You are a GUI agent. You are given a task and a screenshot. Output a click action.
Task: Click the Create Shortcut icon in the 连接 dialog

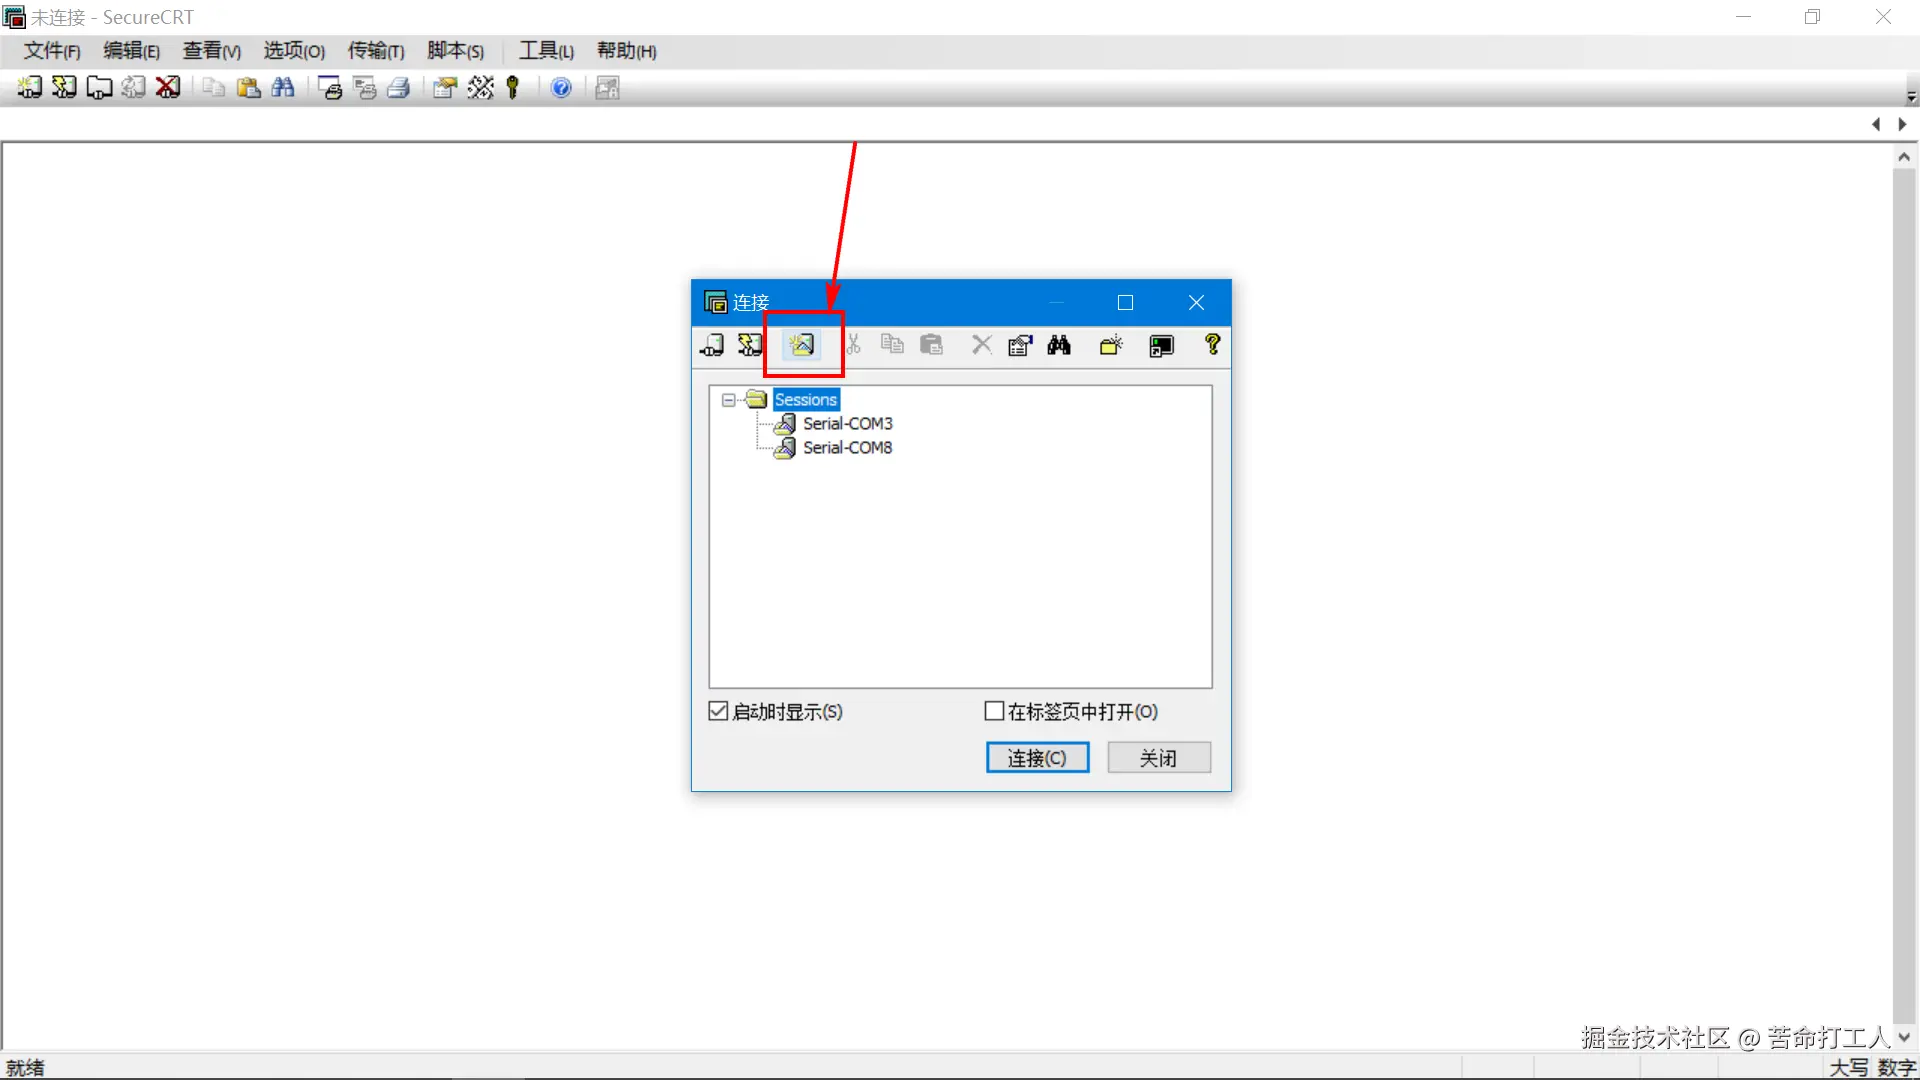pos(1161,345)
